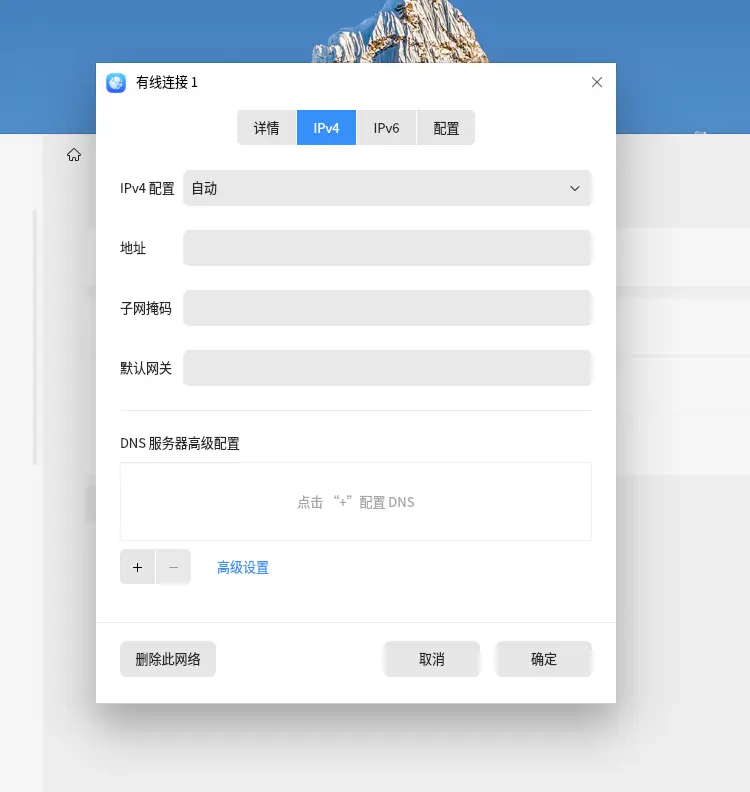
Task: Close the 有线连接 1 dialog
Action: pyautogui.click(x=596, y=82)
